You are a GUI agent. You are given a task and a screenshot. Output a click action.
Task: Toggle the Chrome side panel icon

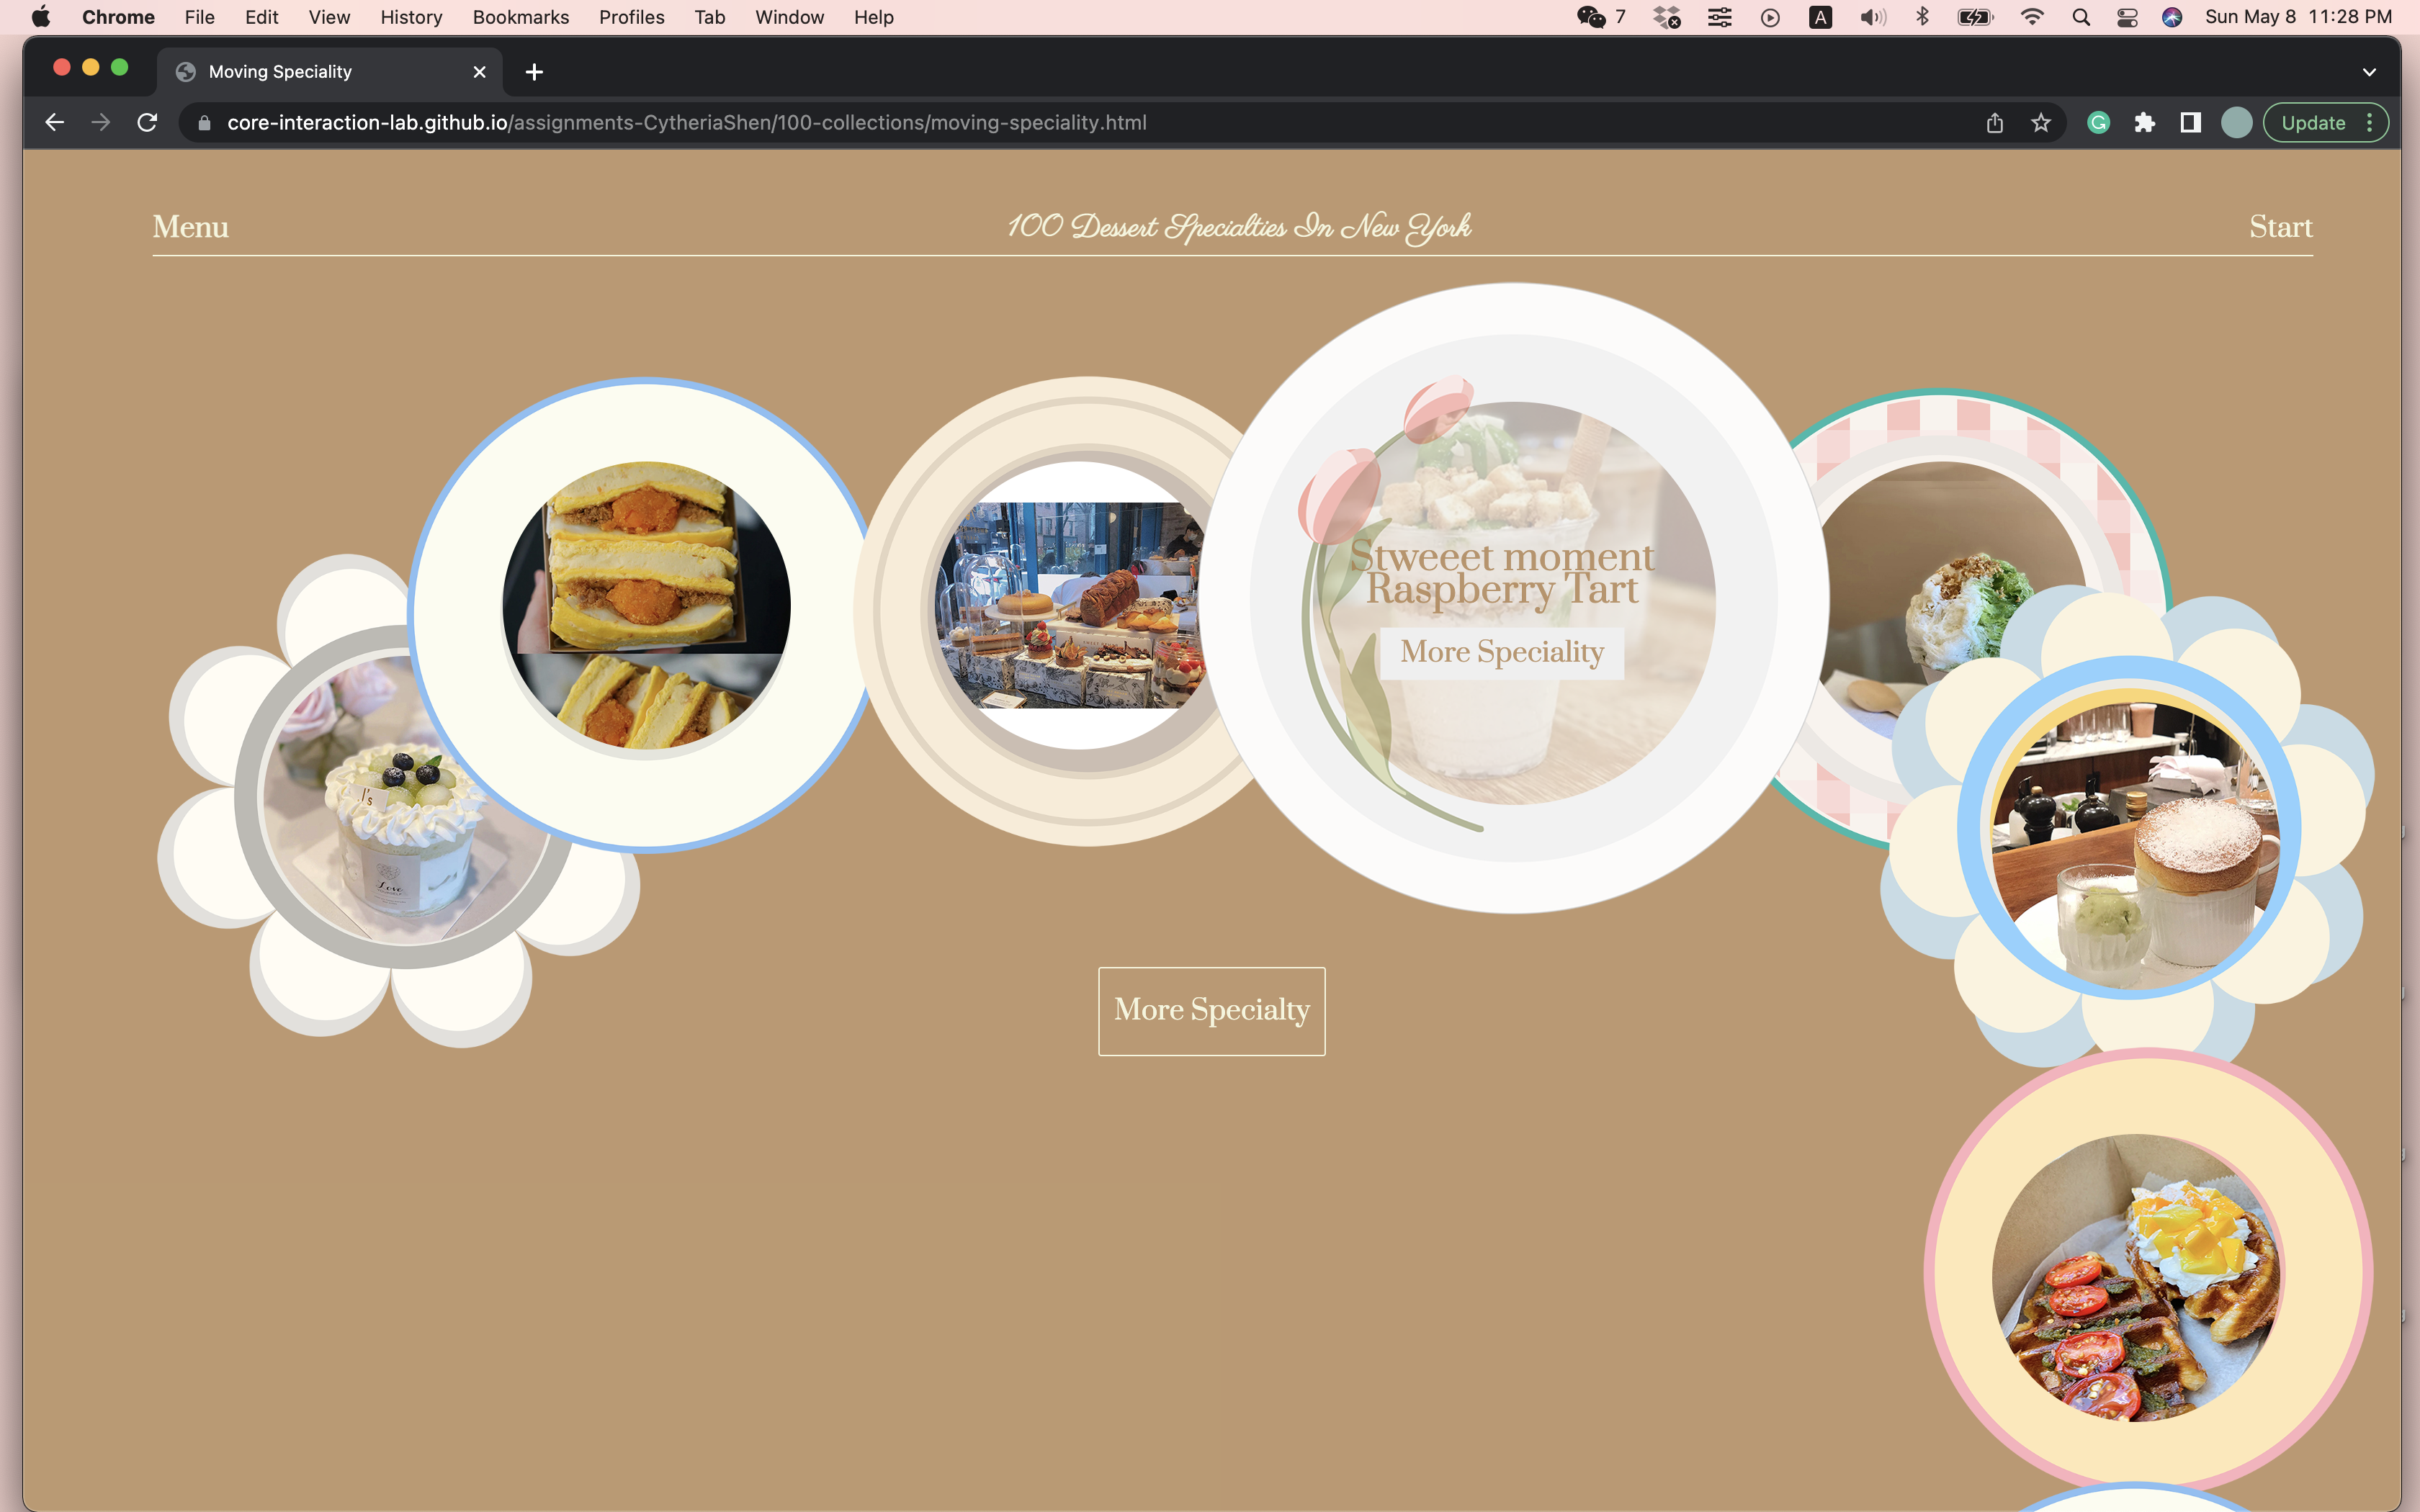point(2190,122)
